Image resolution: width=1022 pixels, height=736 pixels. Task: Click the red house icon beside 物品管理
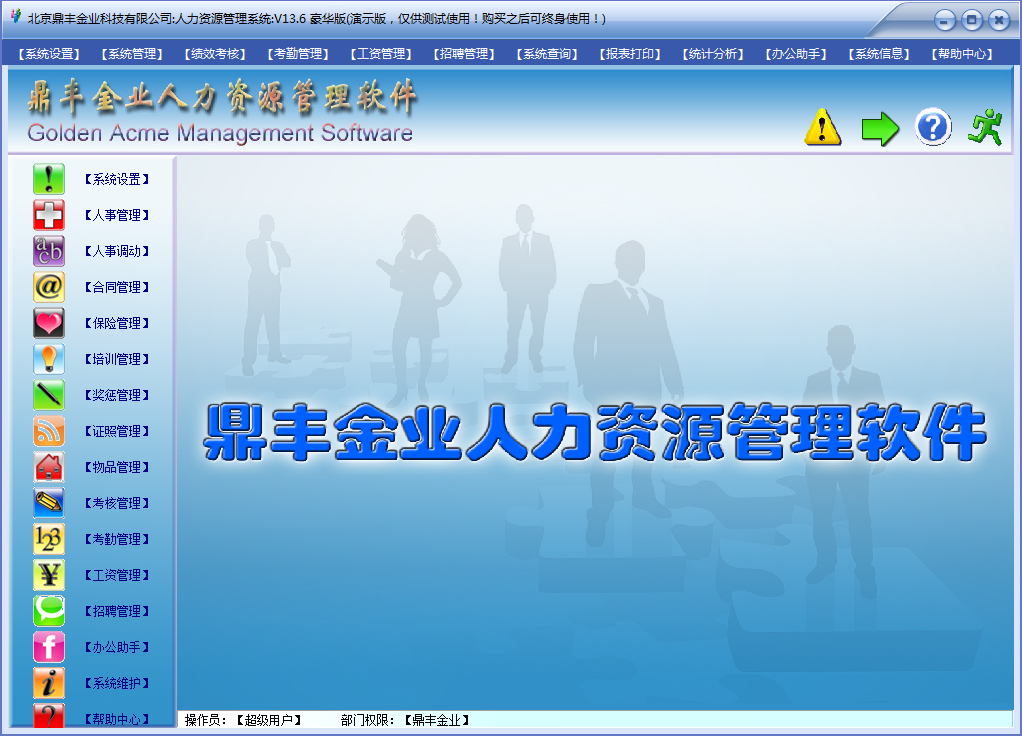click(49, 467)
